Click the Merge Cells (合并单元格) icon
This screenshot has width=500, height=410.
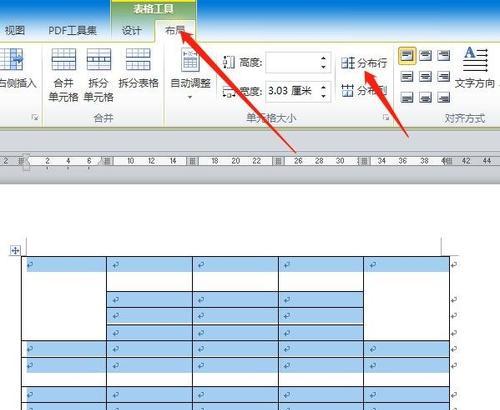coord(63,75)
